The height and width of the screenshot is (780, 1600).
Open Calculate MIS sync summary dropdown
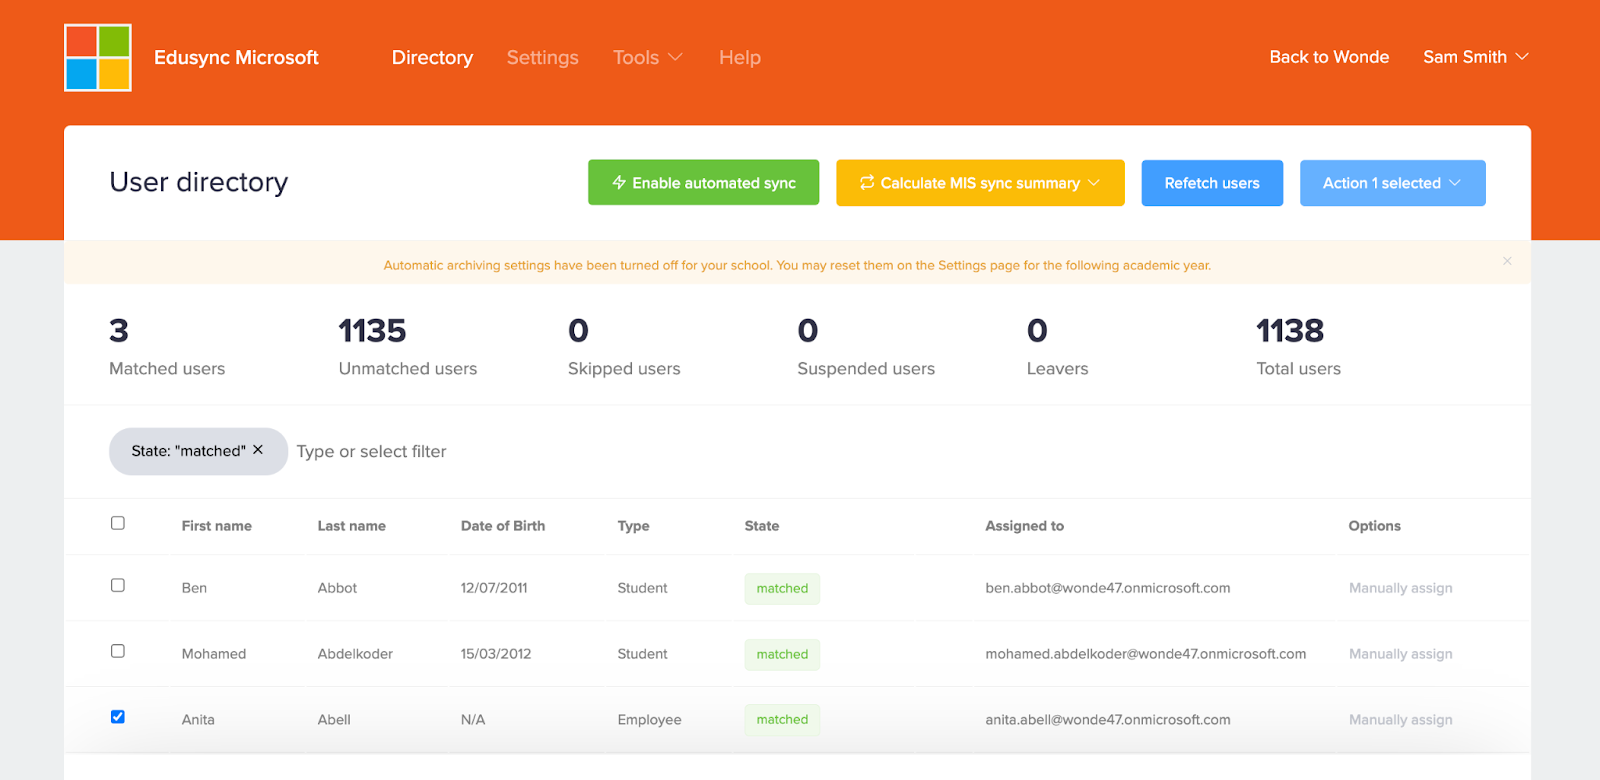[980, 183]
